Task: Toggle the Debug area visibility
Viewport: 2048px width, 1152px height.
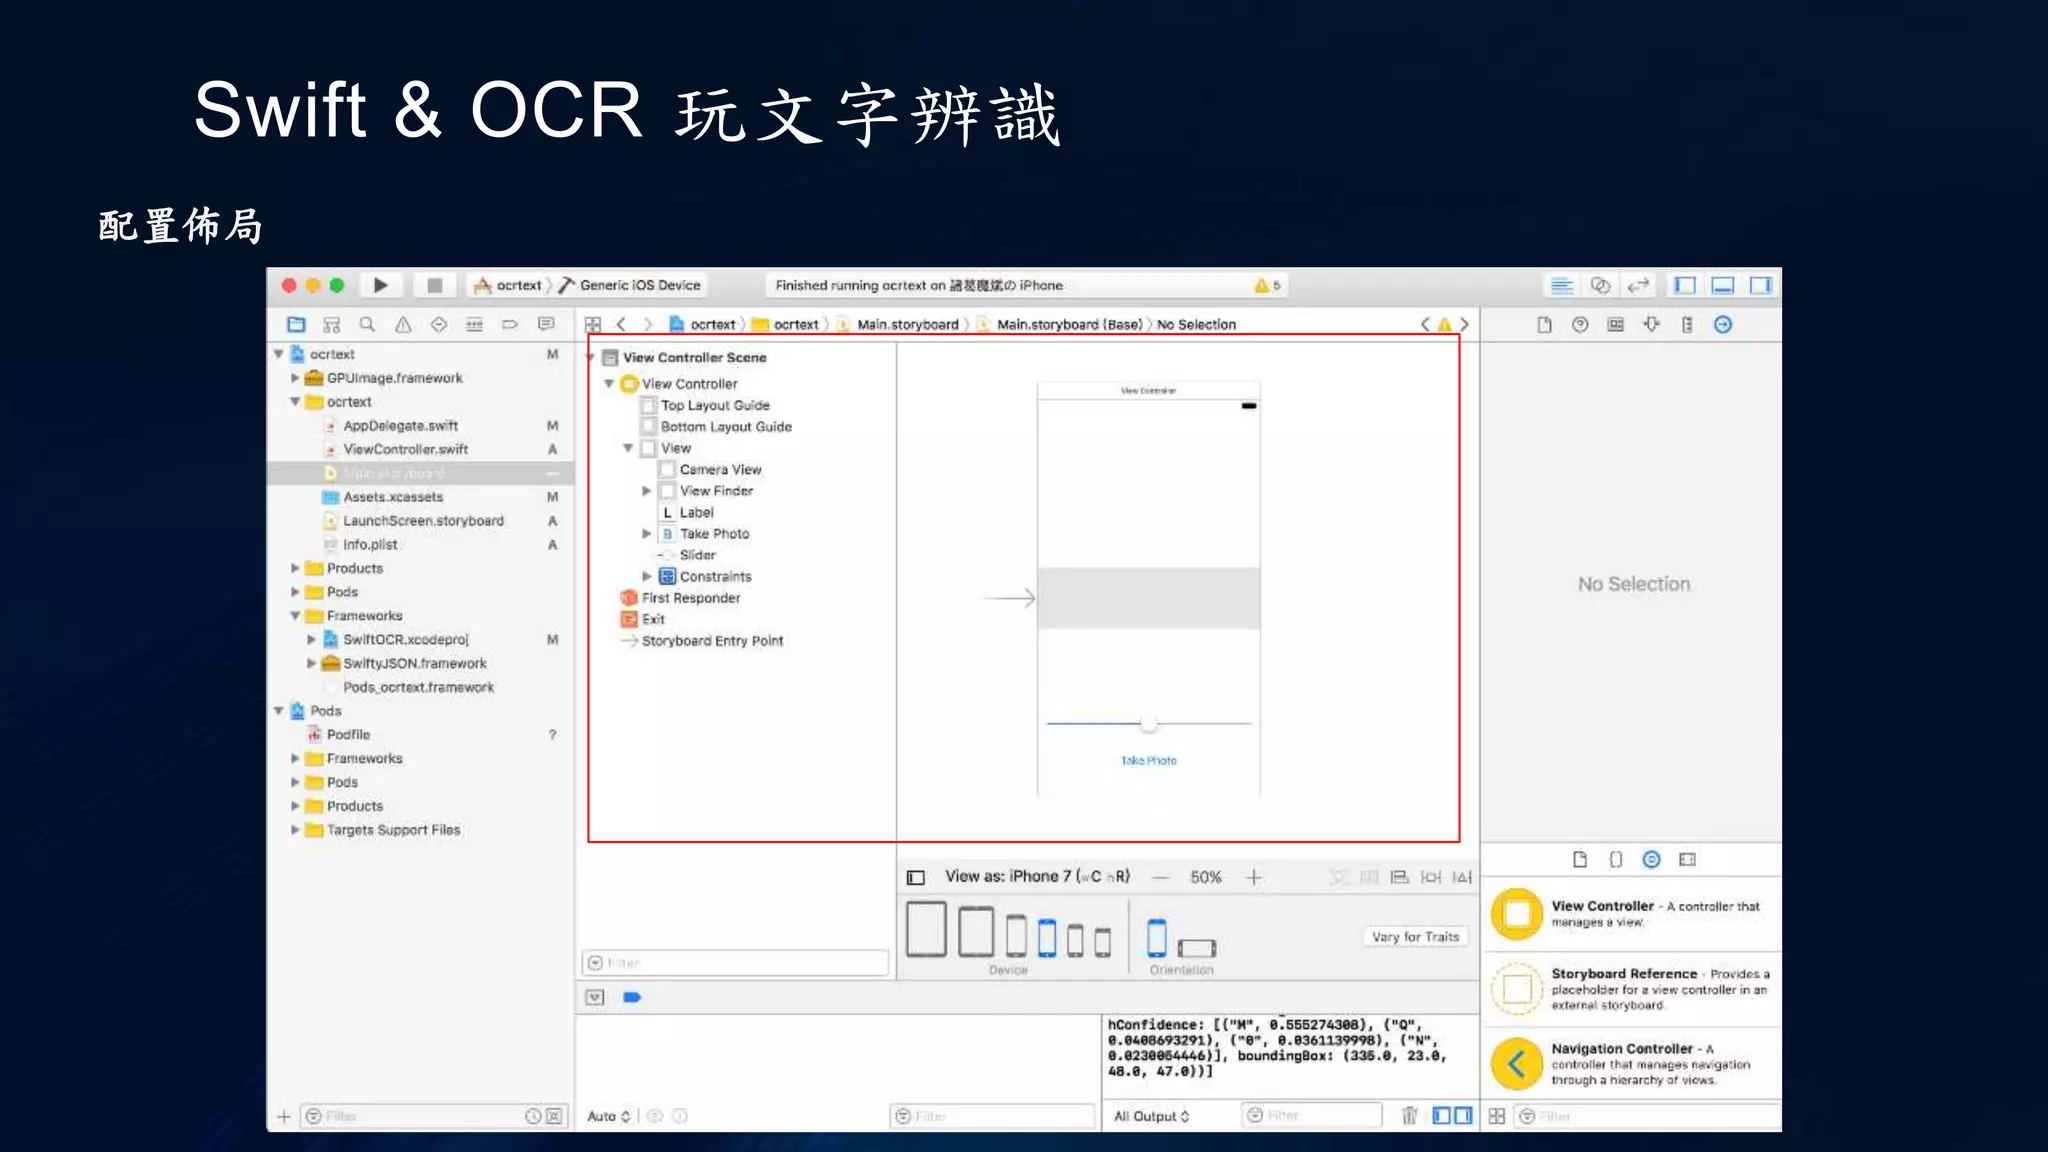Action: pyautogui.click(x=1723, y=285)
